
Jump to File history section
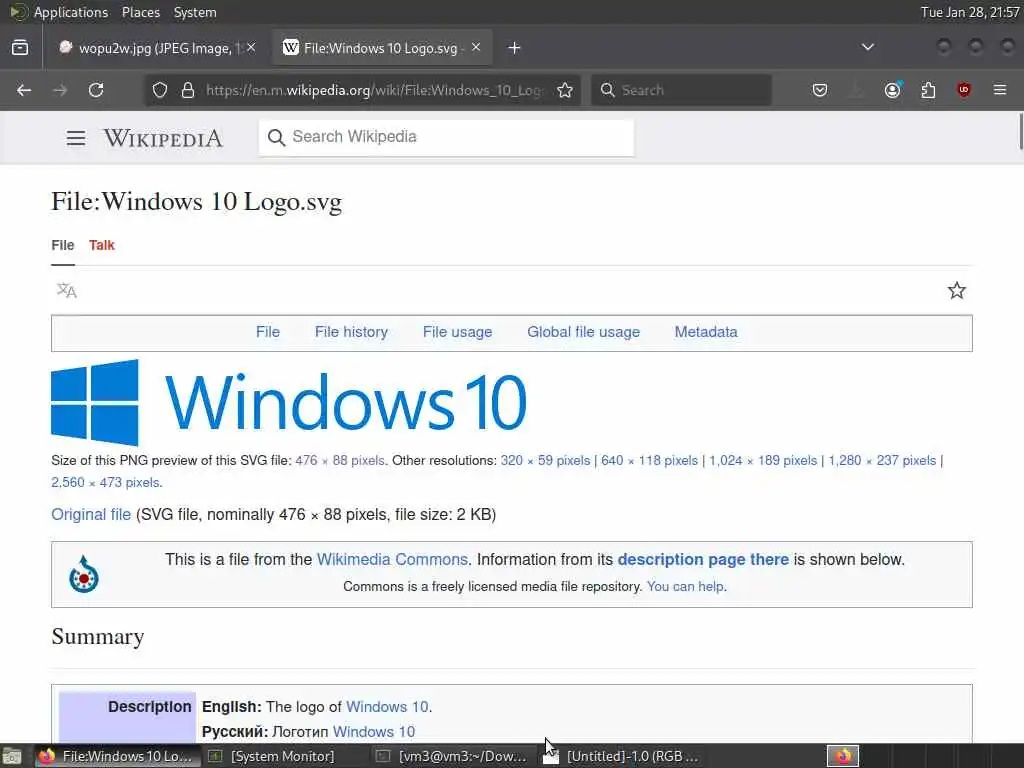point(351,332)
